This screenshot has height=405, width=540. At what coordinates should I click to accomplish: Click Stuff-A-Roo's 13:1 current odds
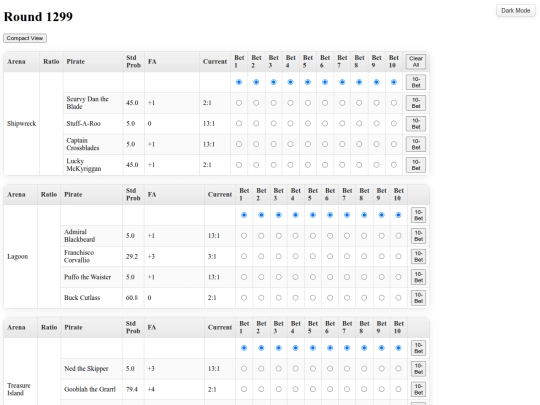tap(209, 124)
